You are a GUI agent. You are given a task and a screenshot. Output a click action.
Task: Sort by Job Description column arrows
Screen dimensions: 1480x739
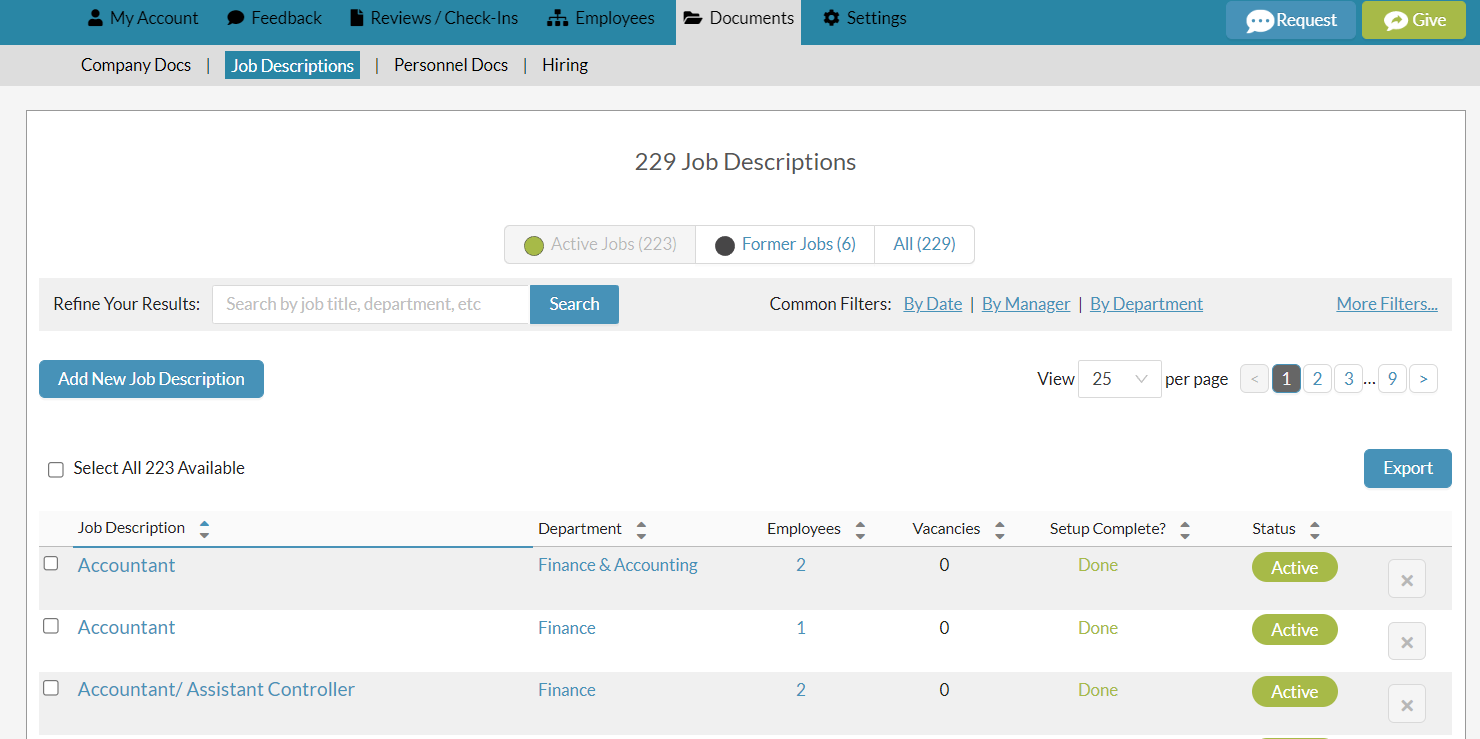coord(204,529)
